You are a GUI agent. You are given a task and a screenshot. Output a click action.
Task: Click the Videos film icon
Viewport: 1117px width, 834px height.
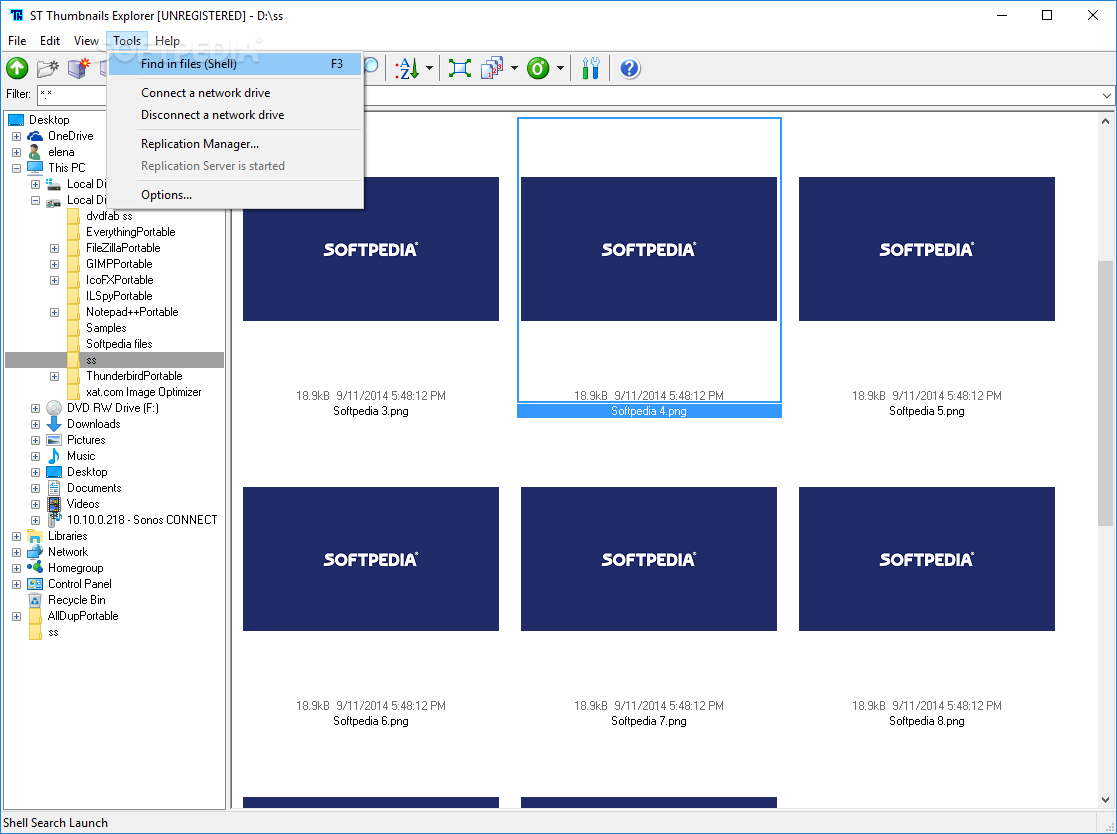[x=54, y=504]
